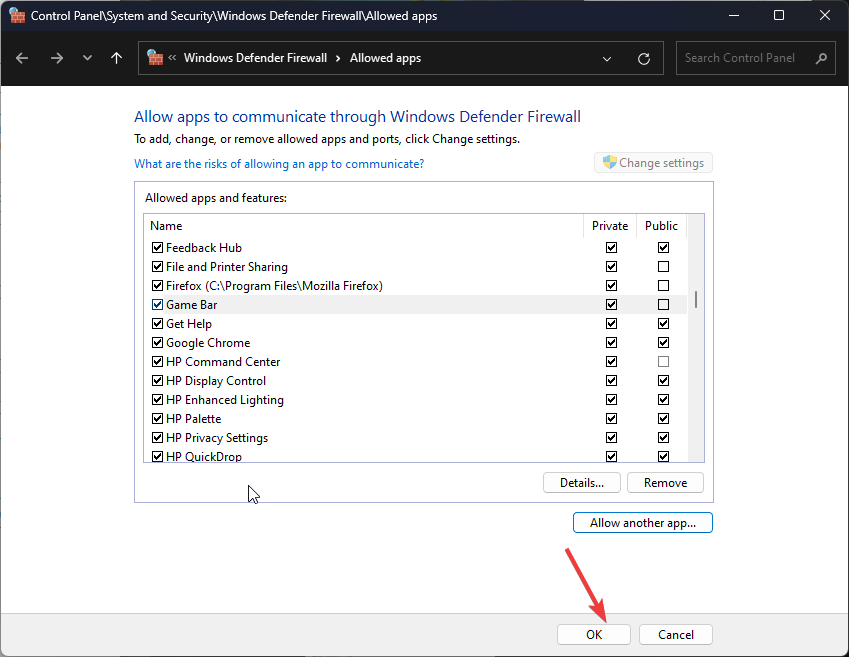The image size is (849, 657).
Task: Select the HP Command Center row text
Action: pos(223,362)
